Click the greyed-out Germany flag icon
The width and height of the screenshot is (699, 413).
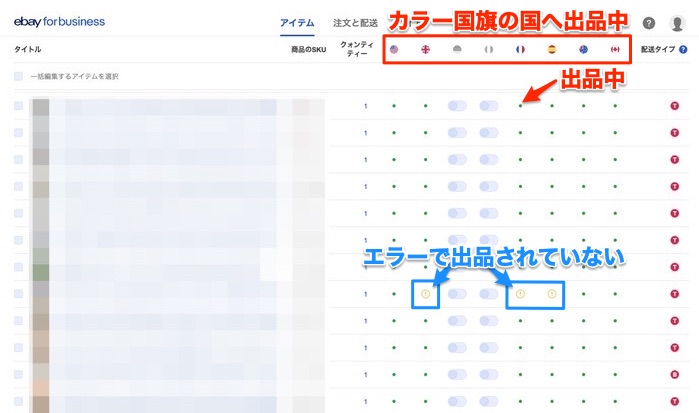tap(457, 49)
